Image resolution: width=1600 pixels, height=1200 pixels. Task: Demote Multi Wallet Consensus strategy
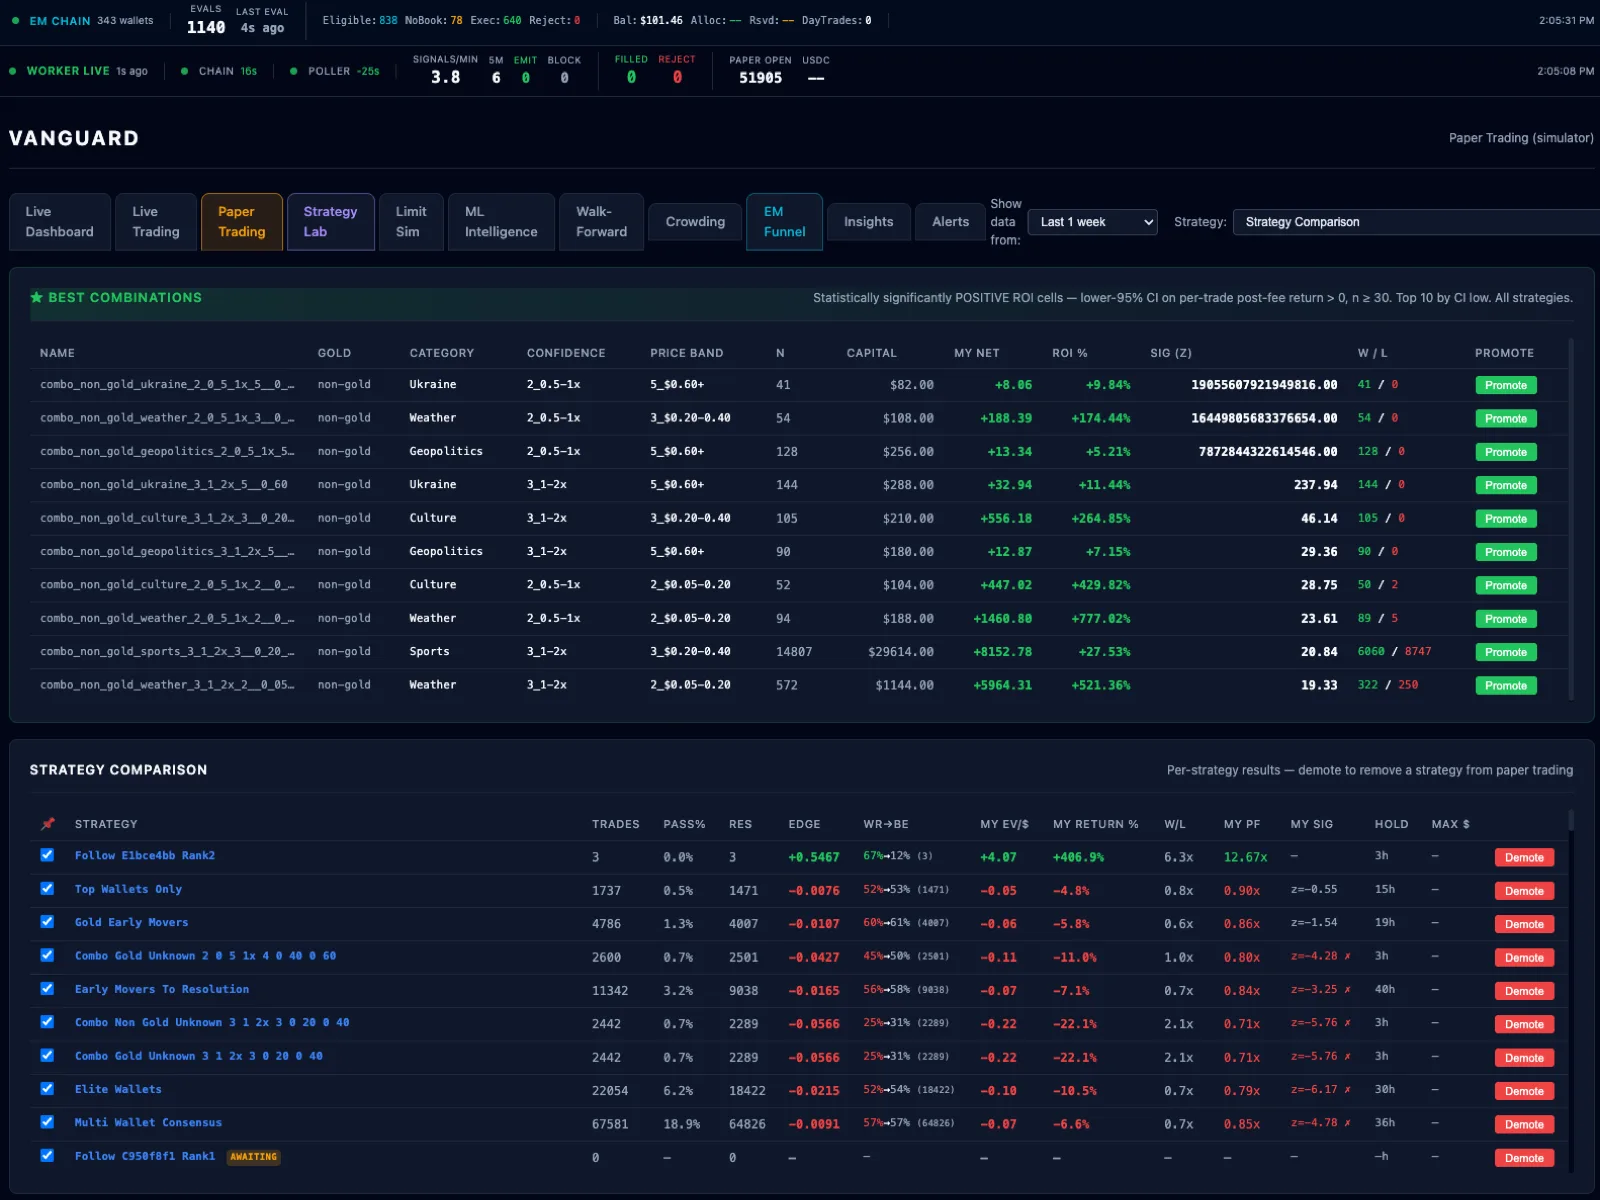(x=1524, y=1124)
